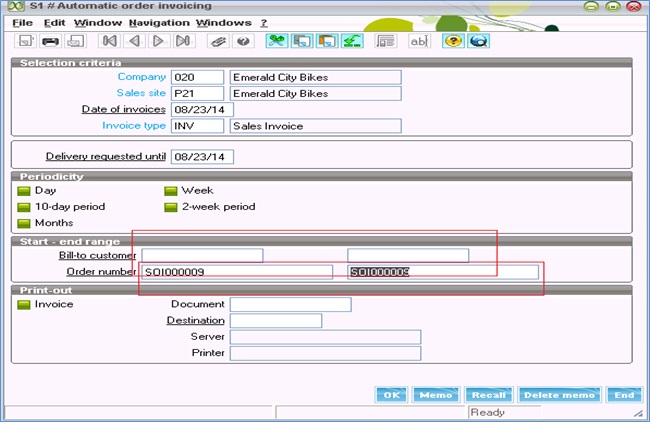Click the save icon in toolbar

[x=25, y=41]
